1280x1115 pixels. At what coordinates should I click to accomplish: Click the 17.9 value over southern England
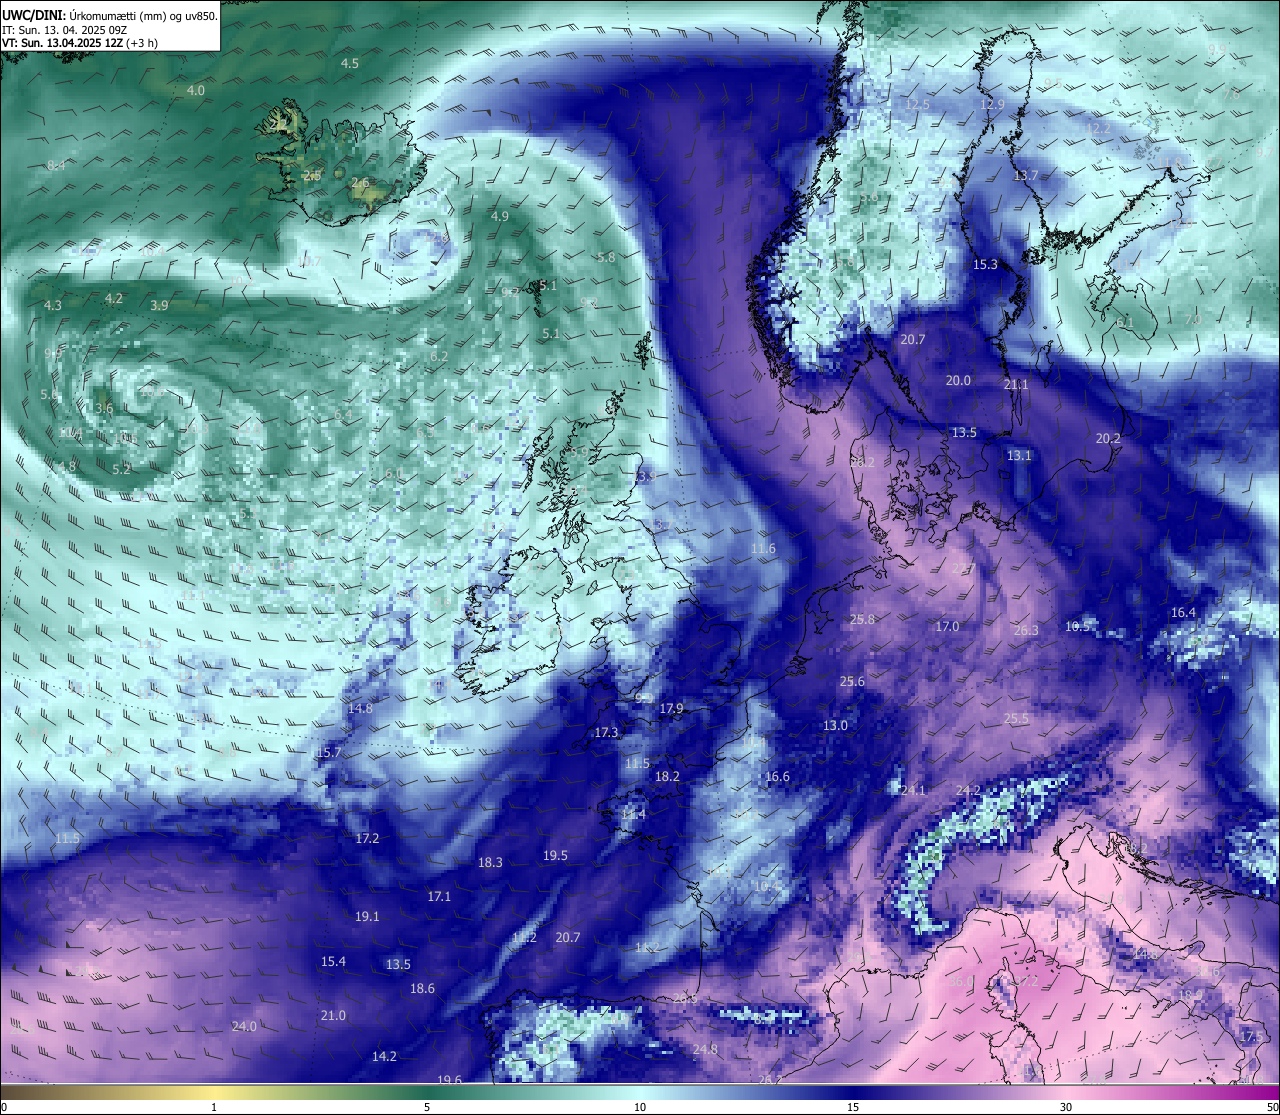click(672, 708)
